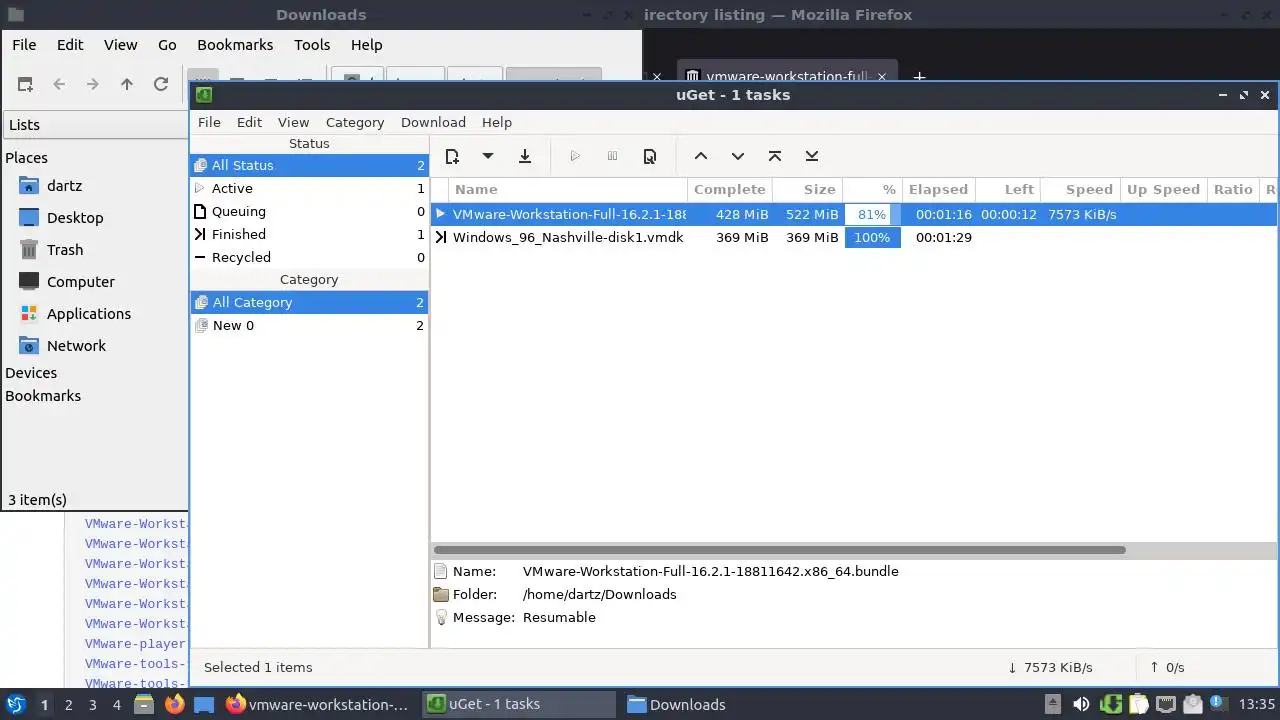Click the save/download arrow icon in uGet toolbar
The height and width of the screenshot is (720, 1280).
[524, 156]
